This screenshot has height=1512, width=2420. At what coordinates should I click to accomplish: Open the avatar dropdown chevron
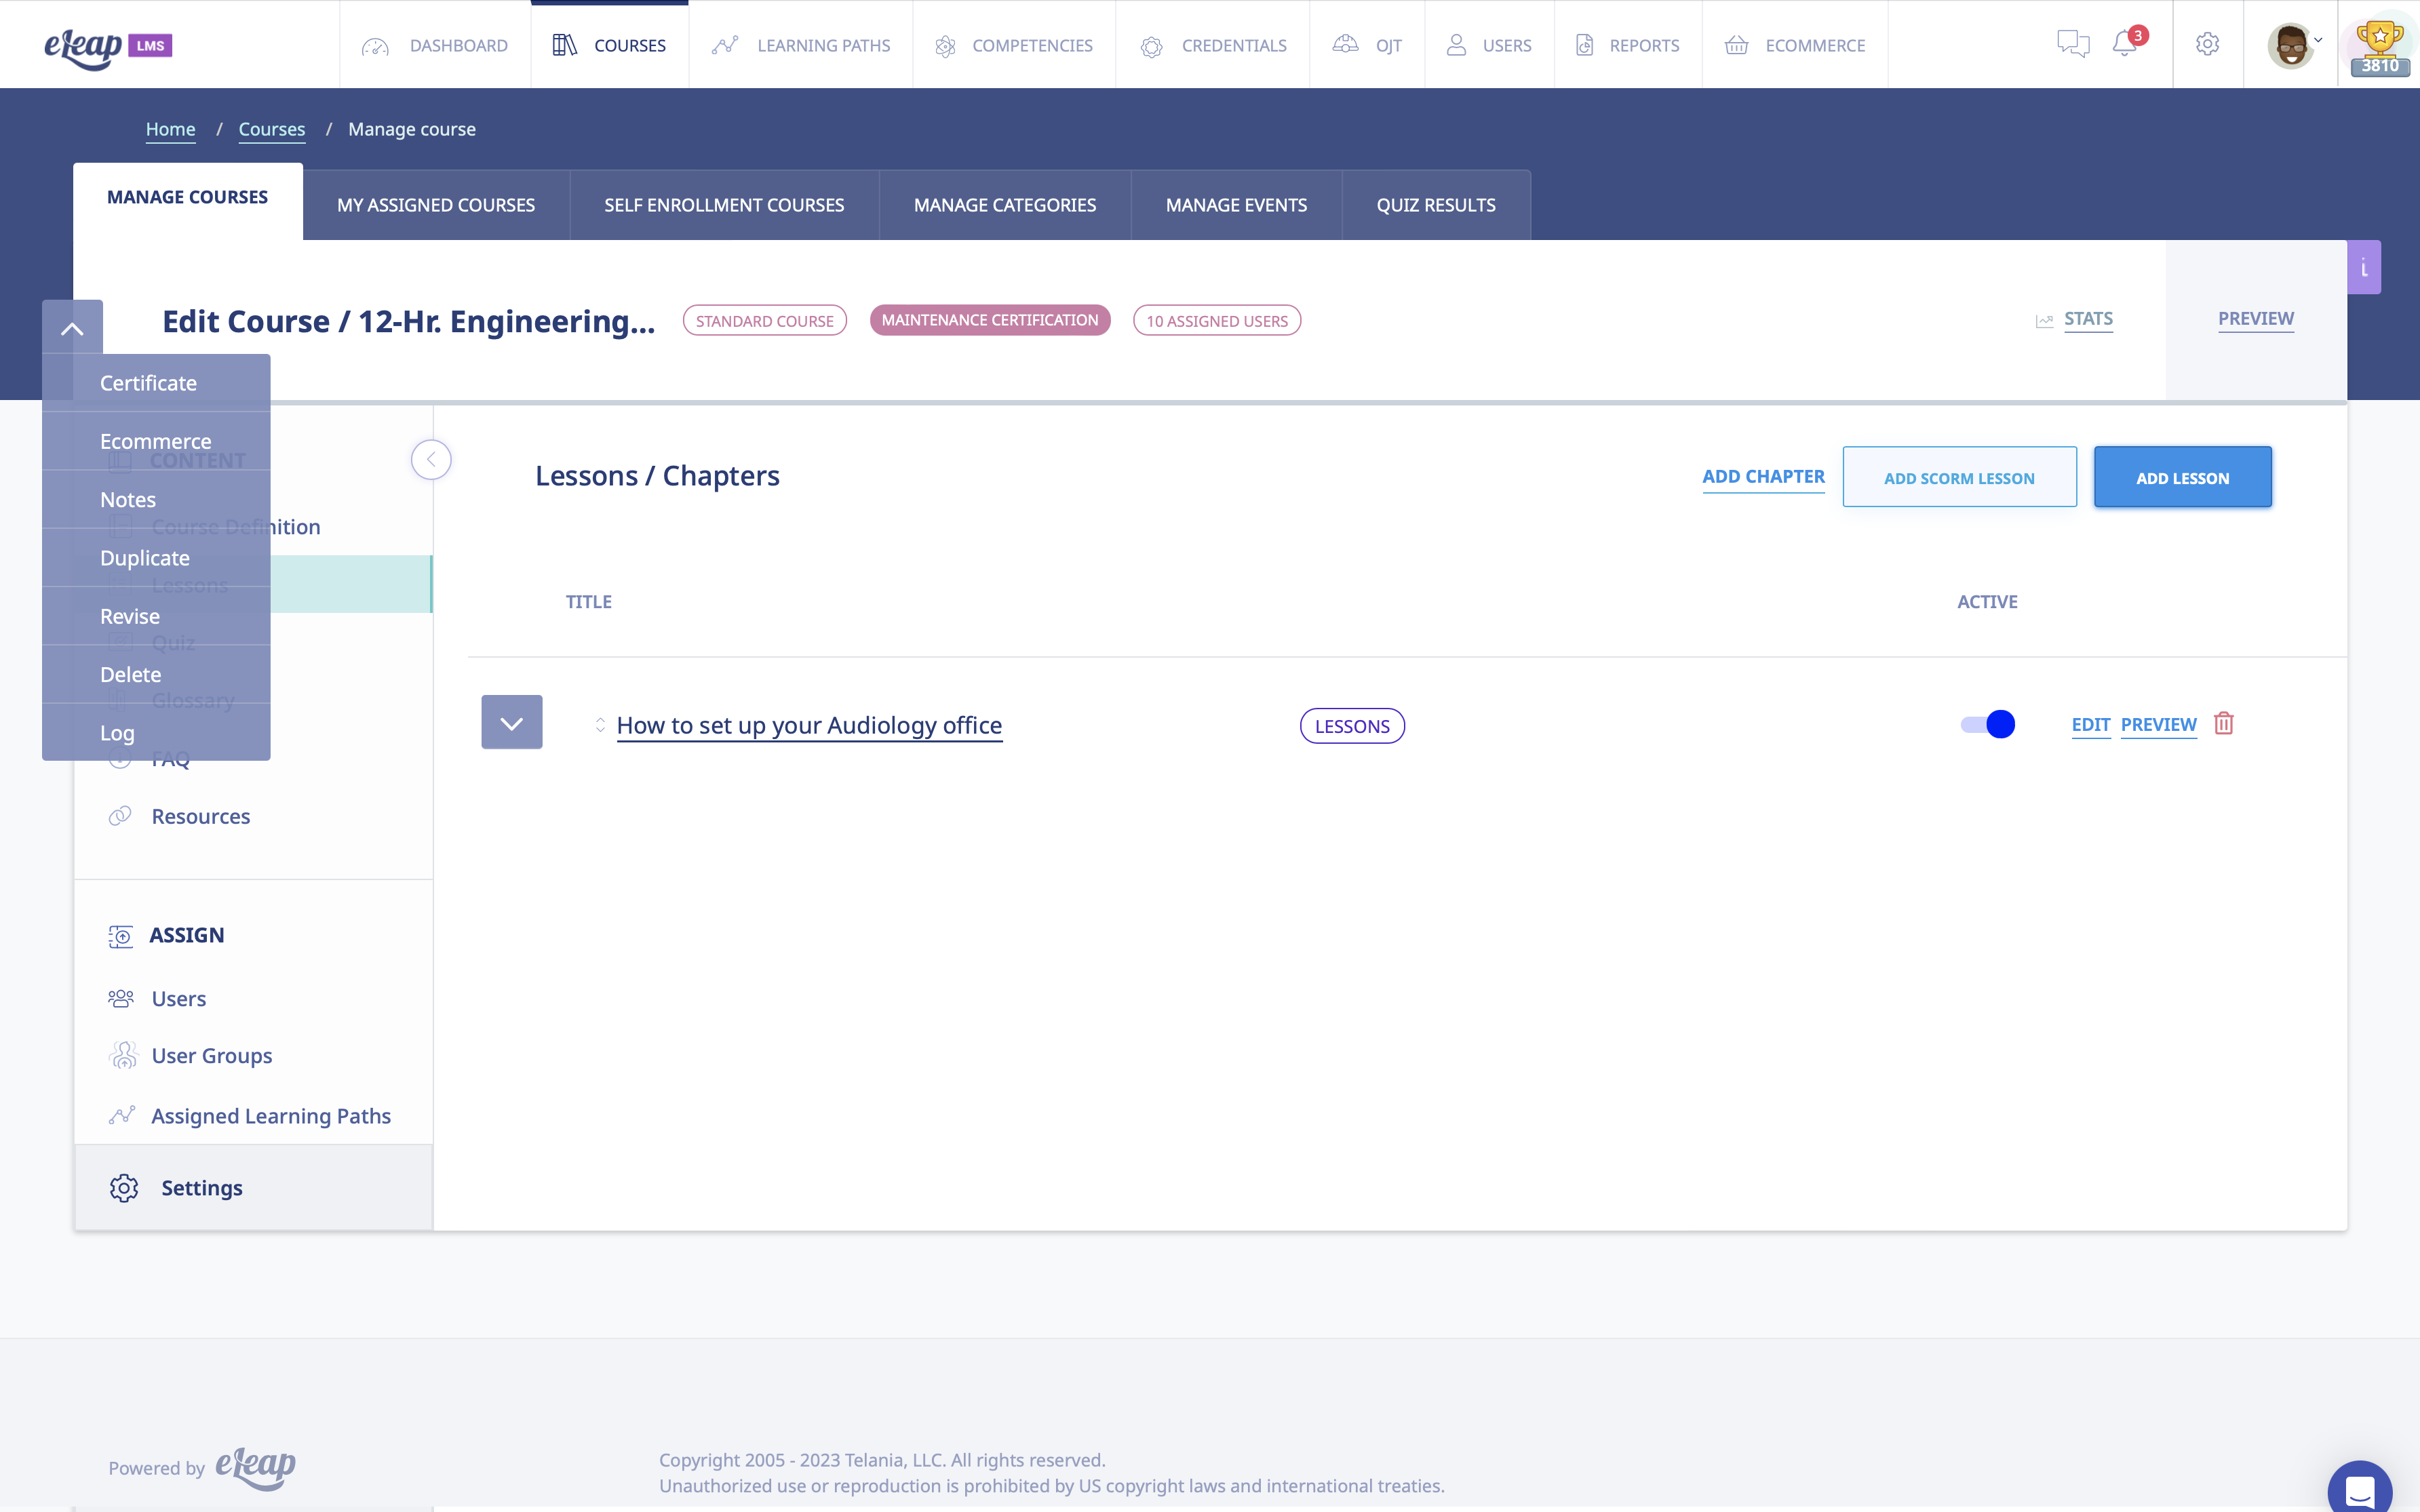pyautogui.click(x=2318, y=41)
